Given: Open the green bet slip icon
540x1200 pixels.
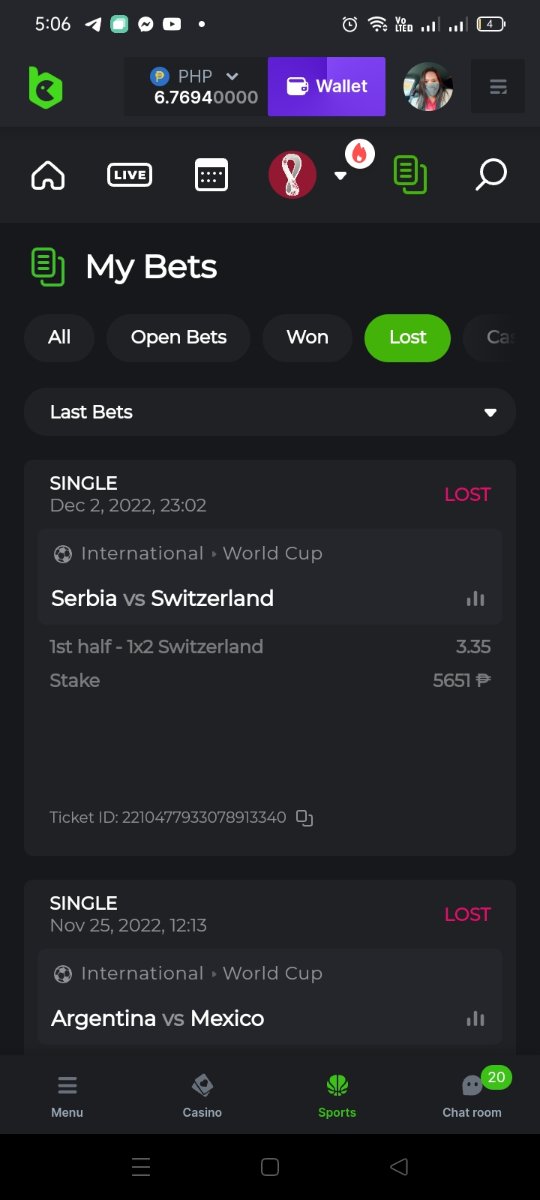Looking at the screenshot, I should coord(410,175).
